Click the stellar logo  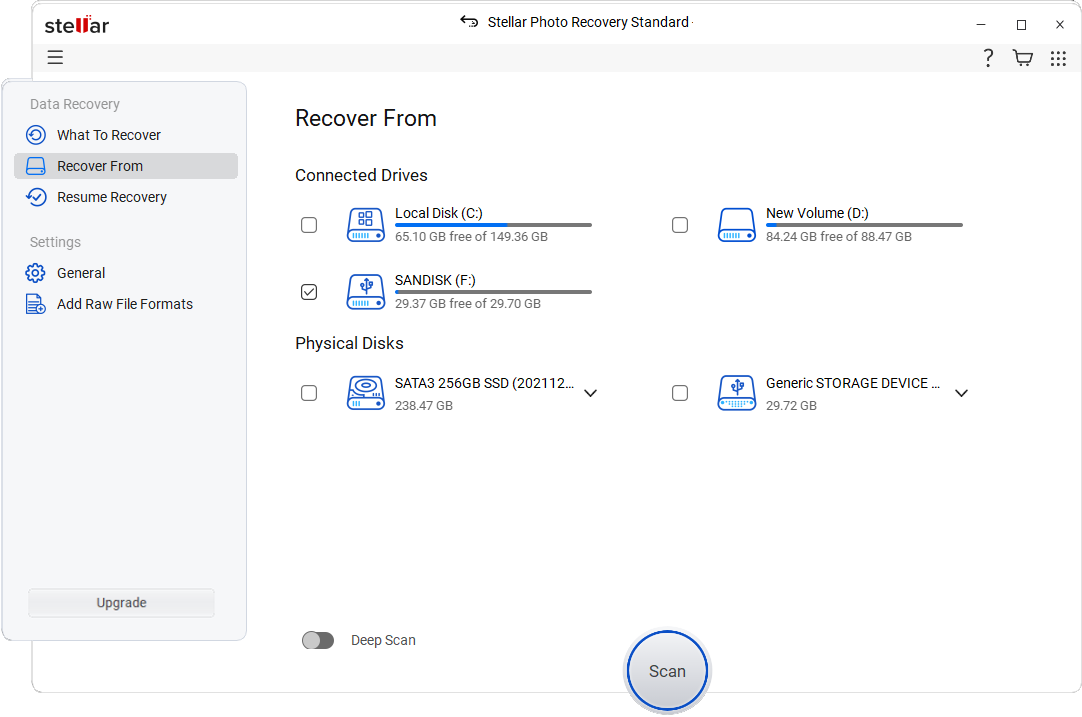(76, 24)
